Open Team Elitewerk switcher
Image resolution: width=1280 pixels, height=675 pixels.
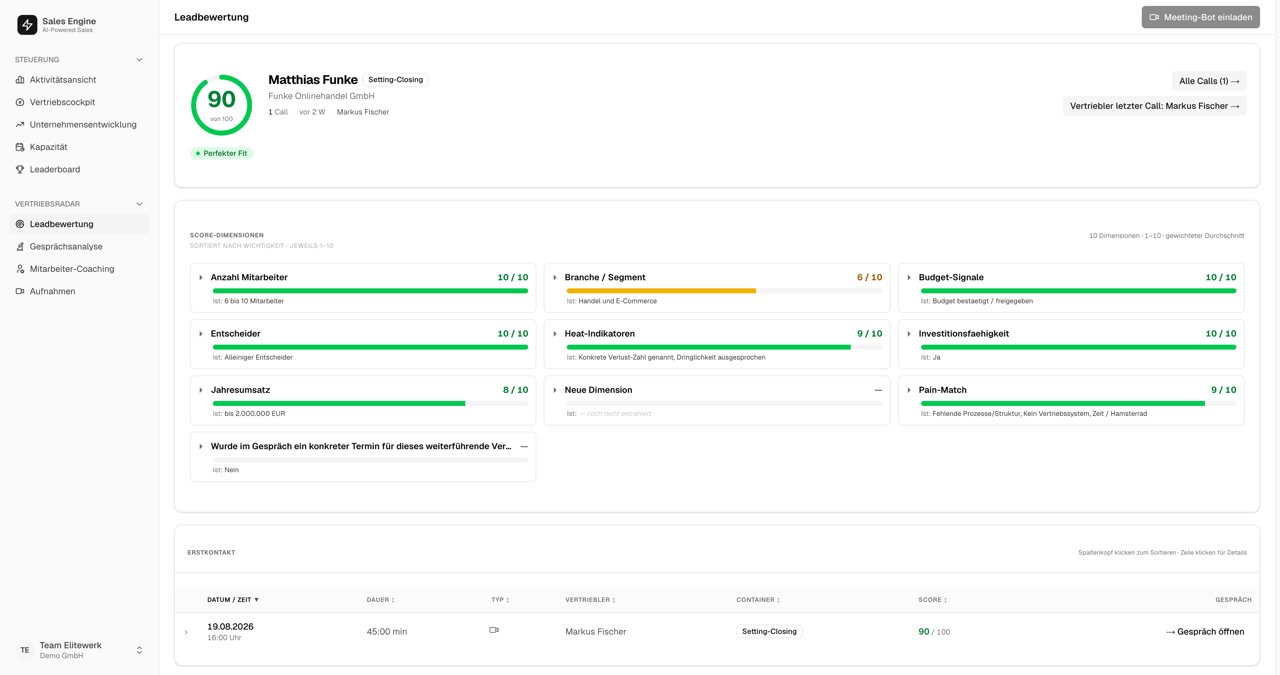(x=80, y=650)
